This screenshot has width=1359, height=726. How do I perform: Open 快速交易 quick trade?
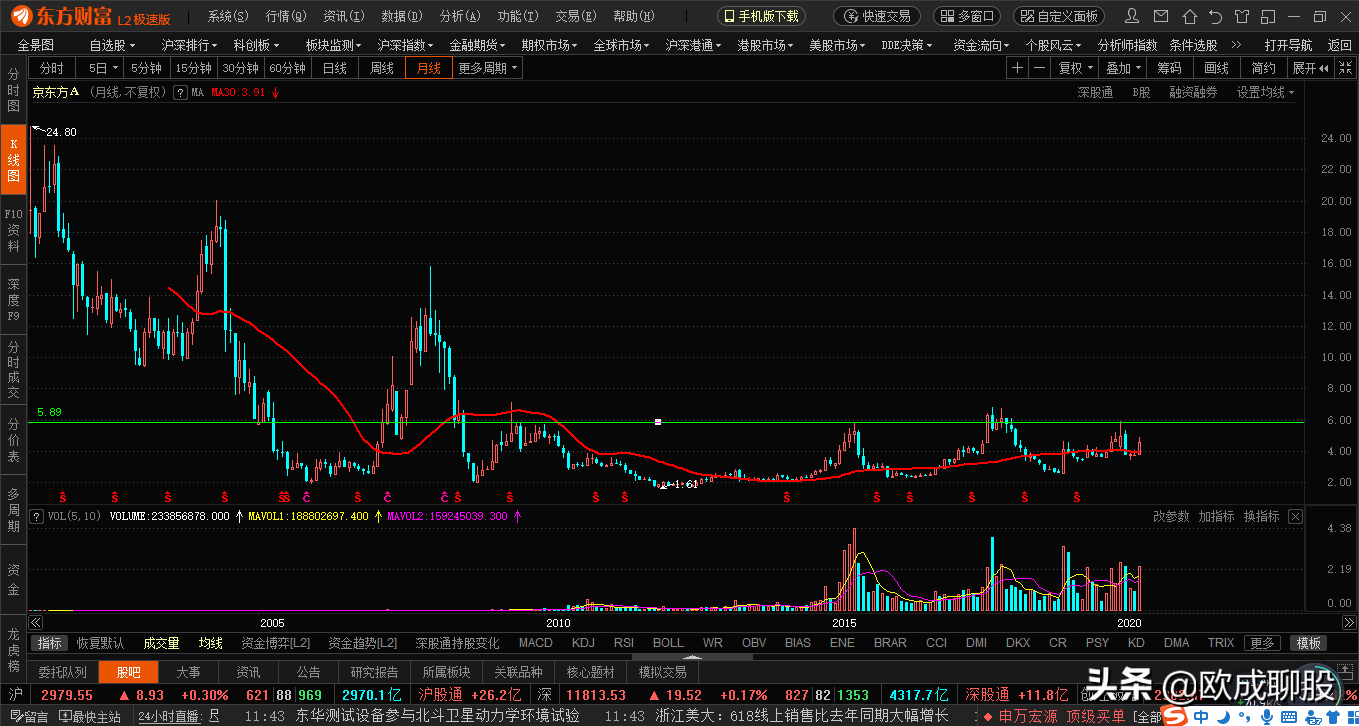click(x=877, y=17)
